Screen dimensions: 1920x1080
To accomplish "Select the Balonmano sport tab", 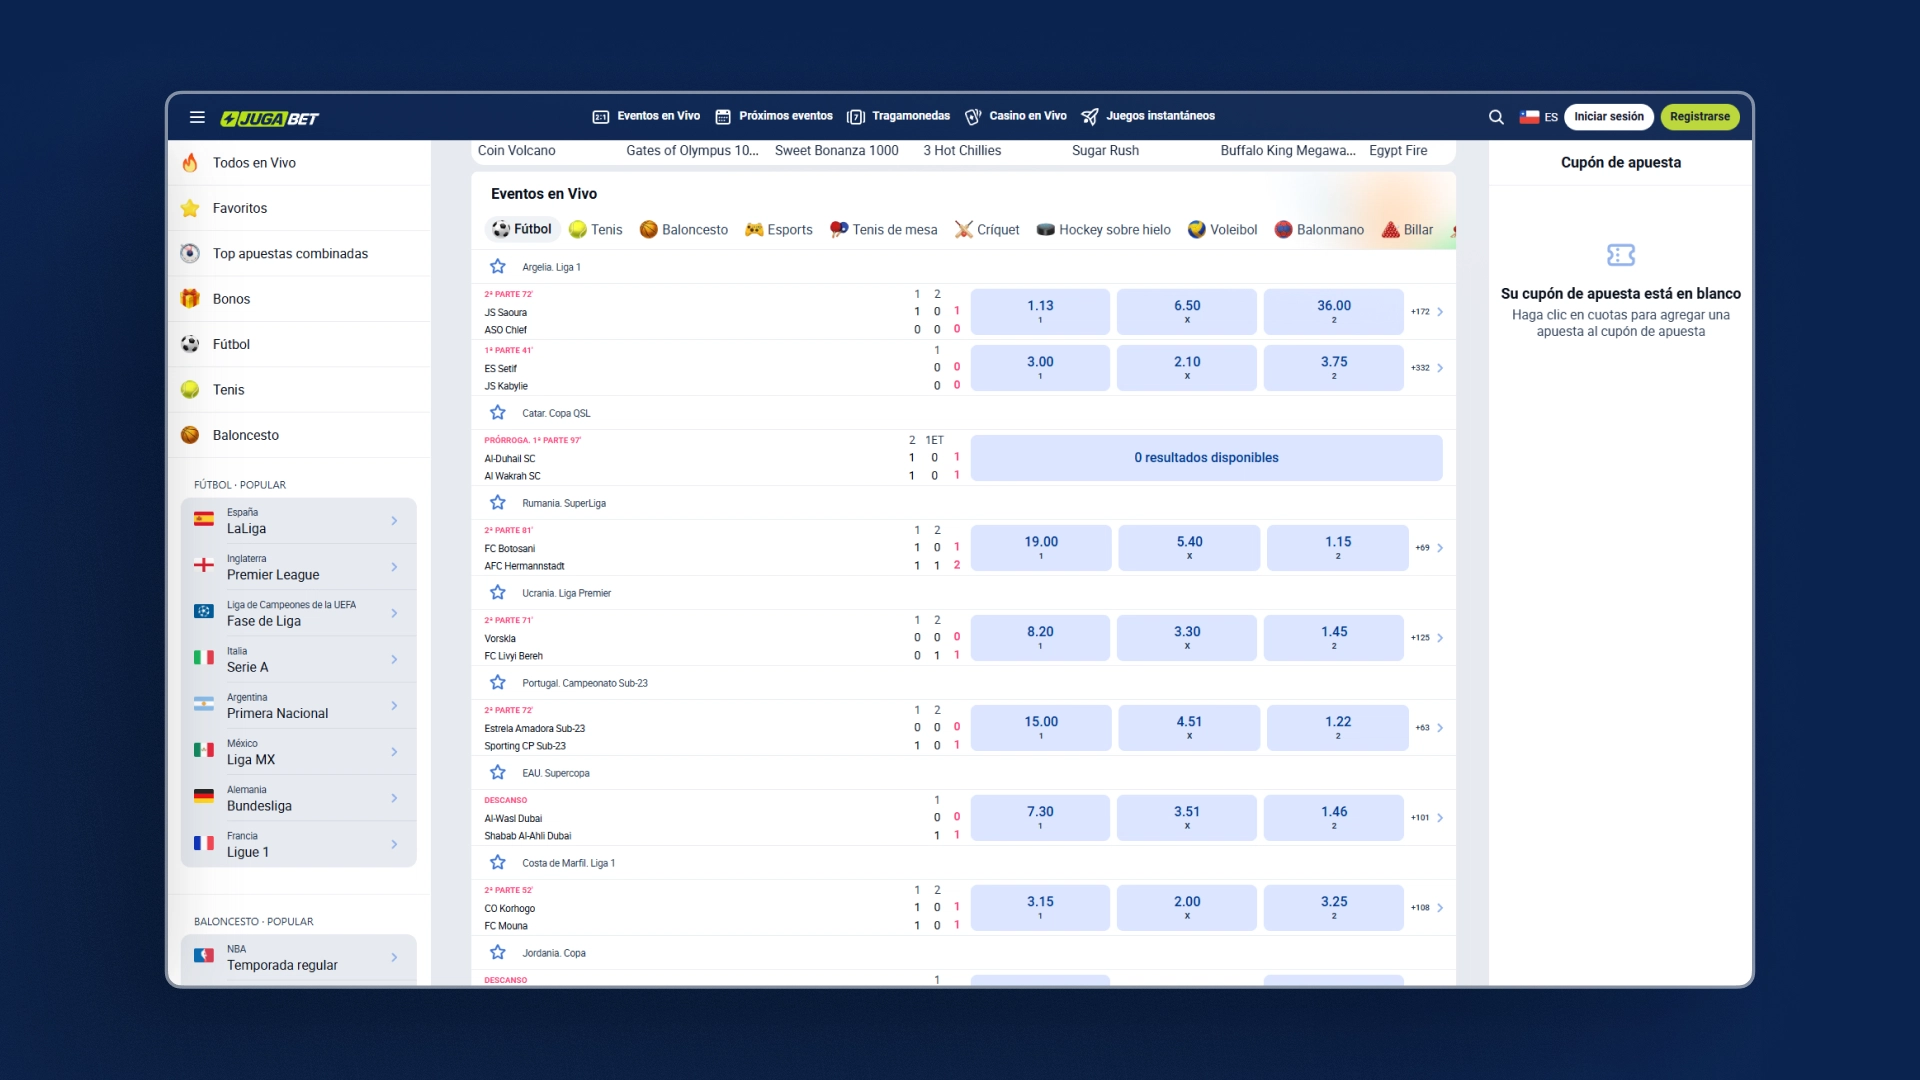I will pyautogui.click(x=1319, y=230).
